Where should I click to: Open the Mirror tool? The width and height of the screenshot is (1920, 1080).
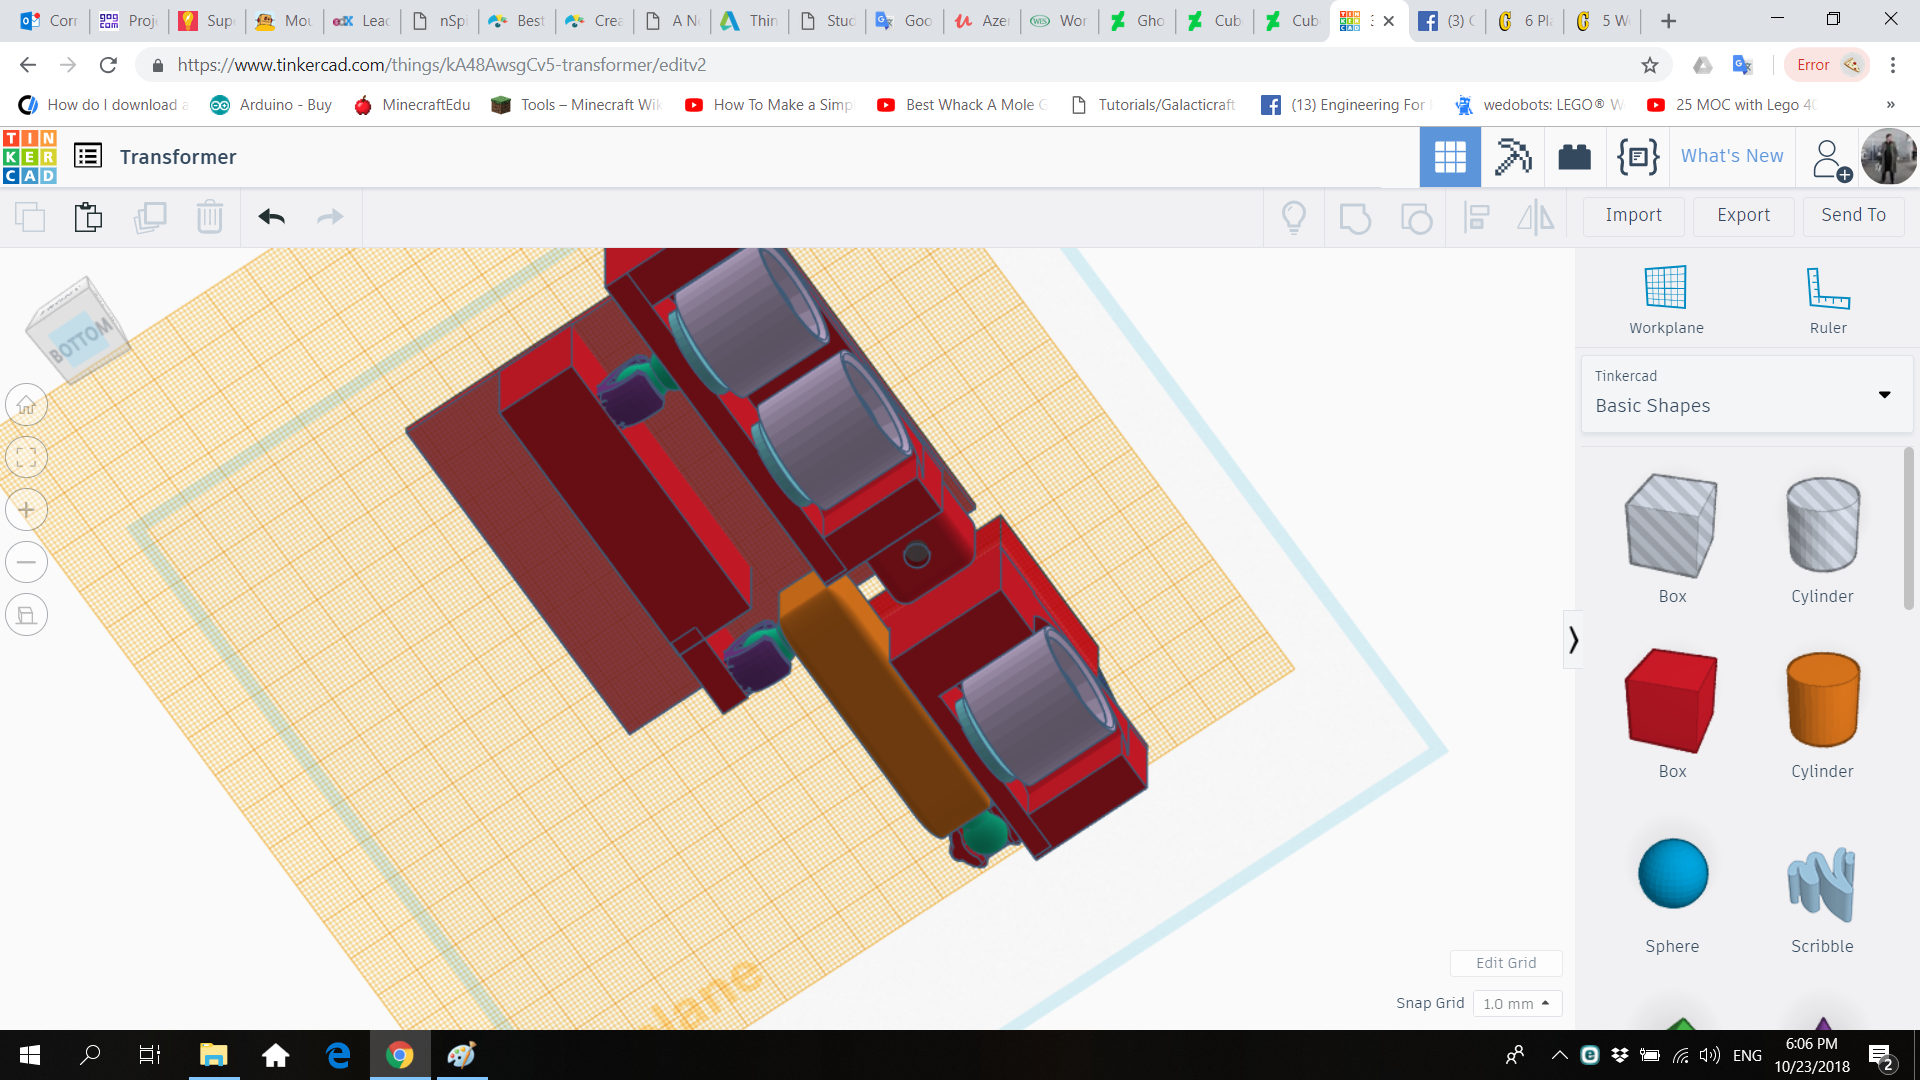point(1536,217)
